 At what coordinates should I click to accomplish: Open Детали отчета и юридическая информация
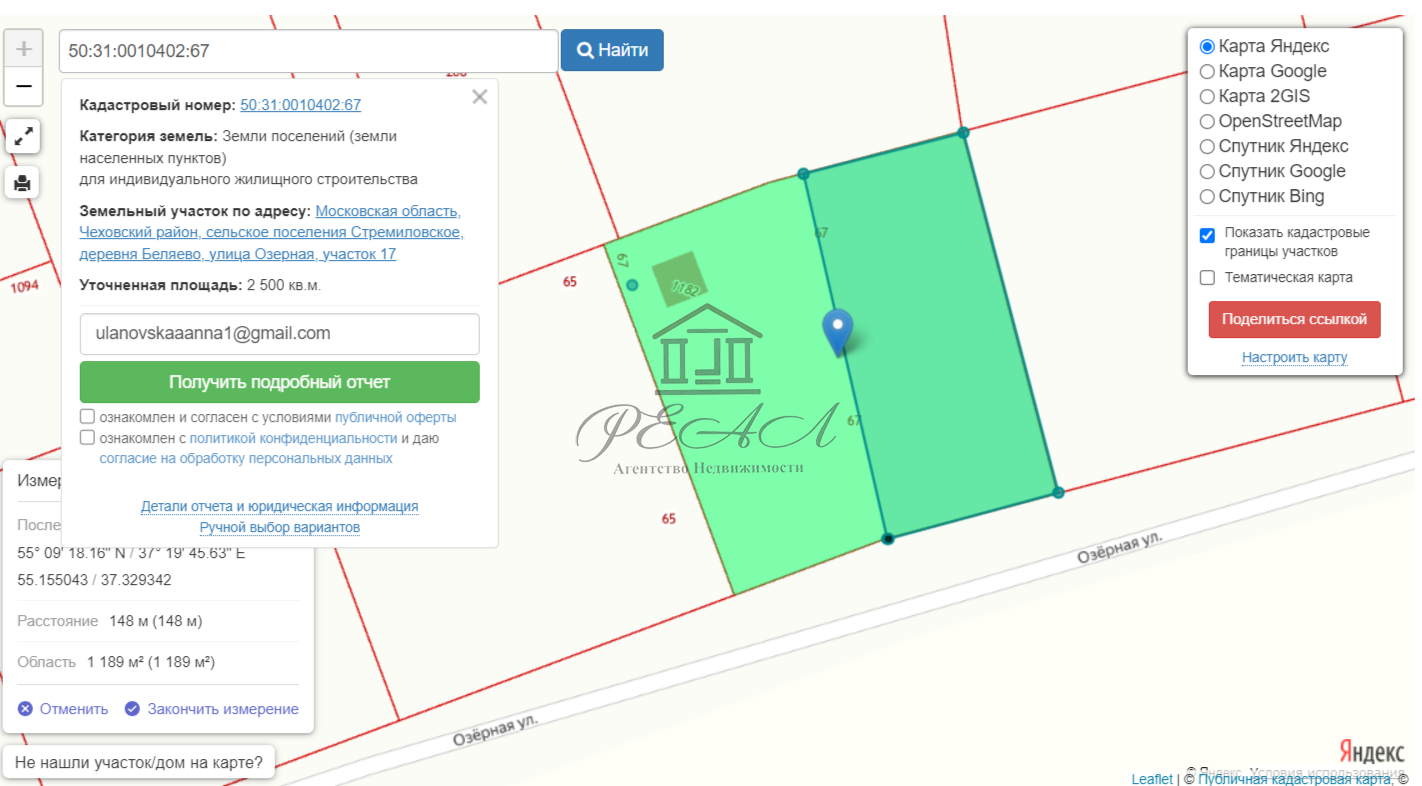coord(279,506)
